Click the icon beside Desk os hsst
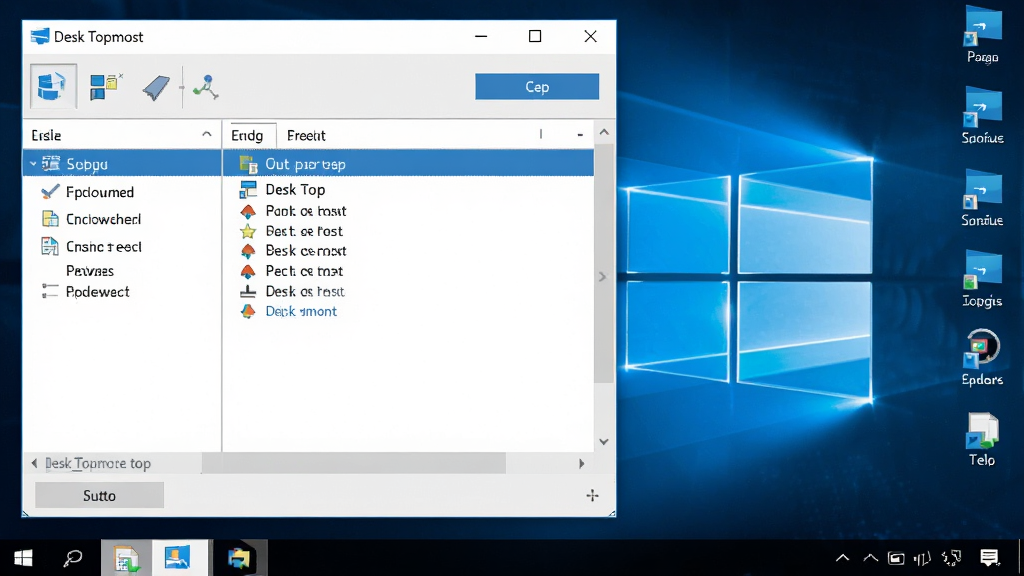The width and height of the screenshot is (1024, 576). [x=248, y=291]
